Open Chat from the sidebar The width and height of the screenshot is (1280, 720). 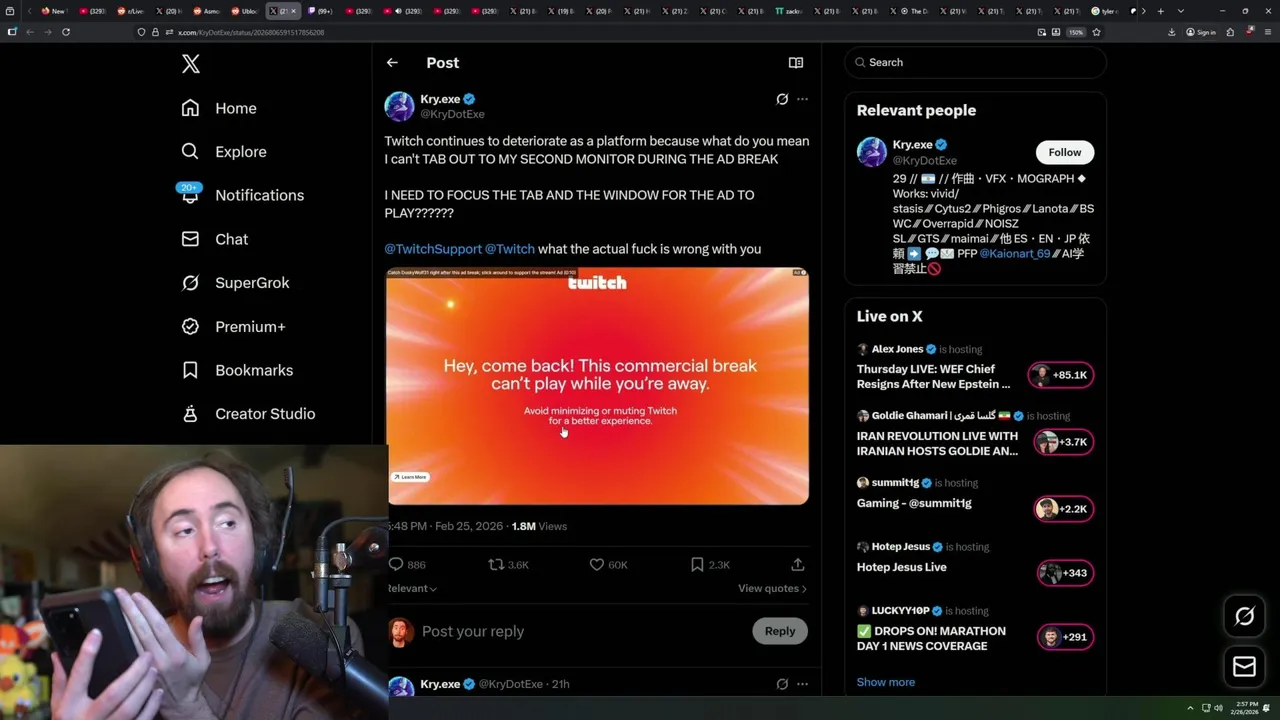(x=214, y=239)
